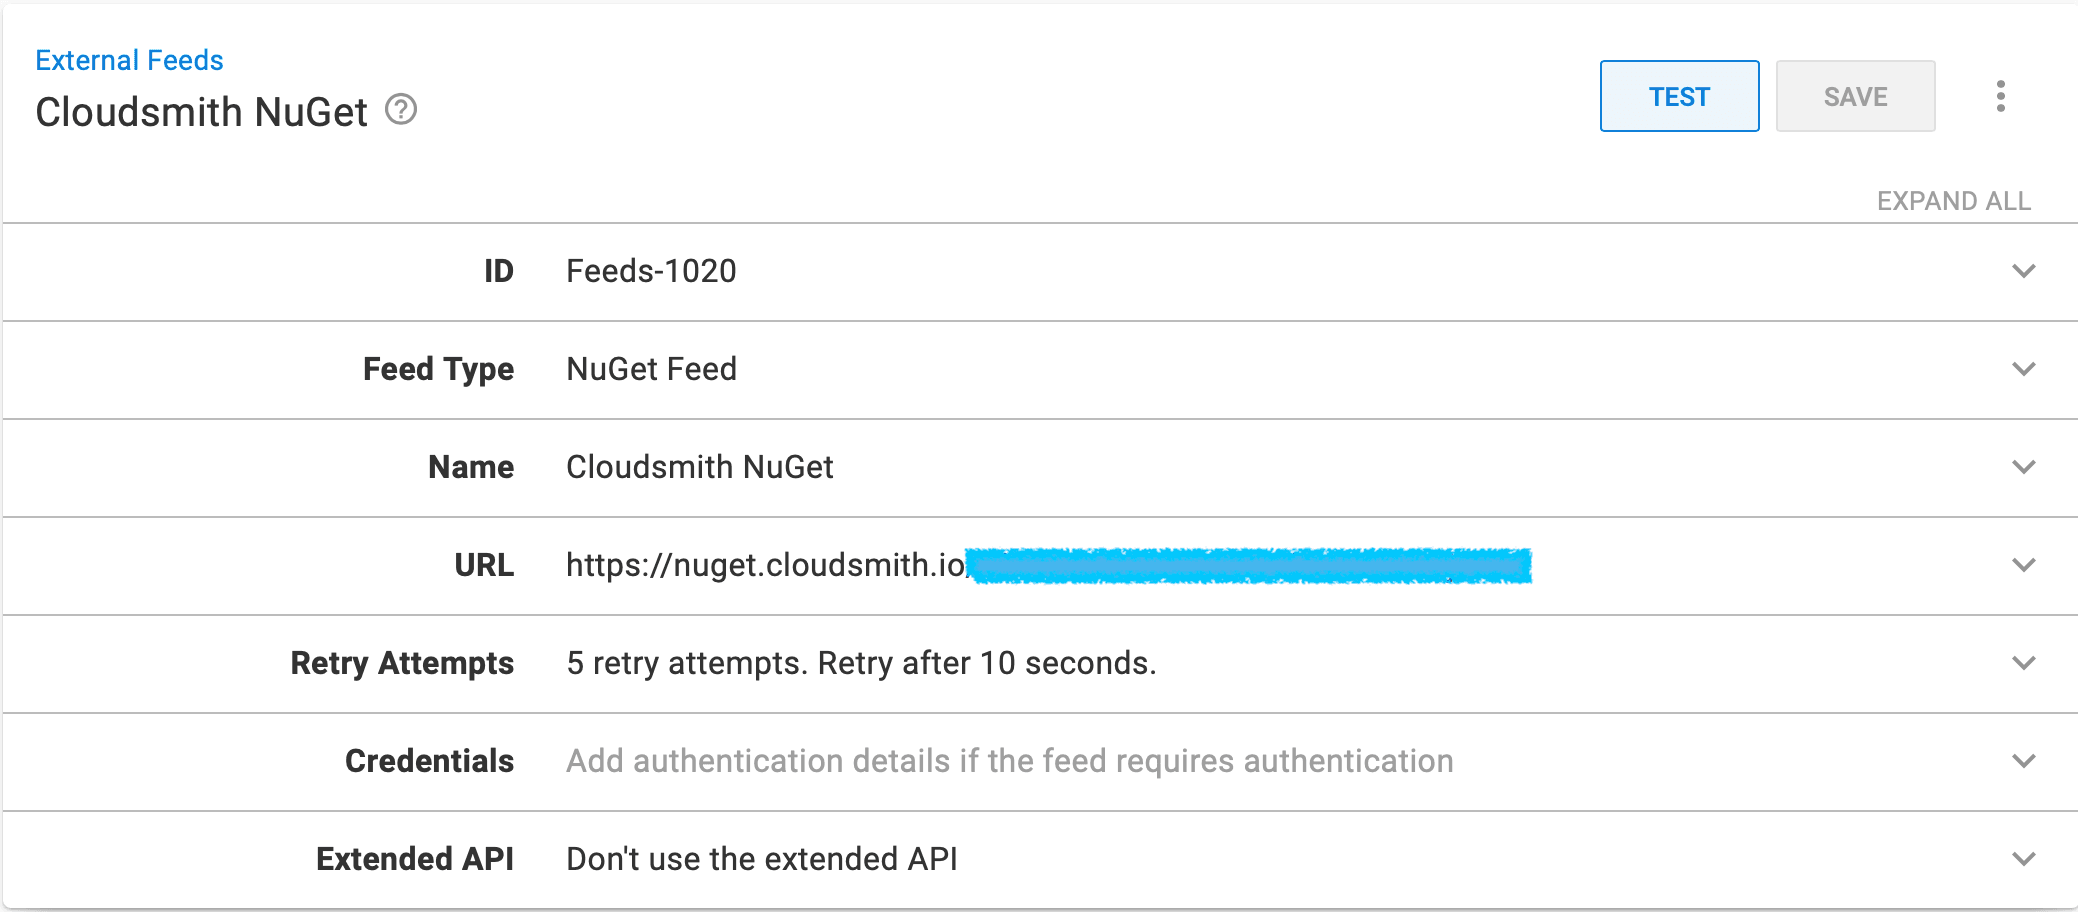
Task: Click EXPAND ALL to open sections
Action: pyautogui.click(x=1953, y=201)
